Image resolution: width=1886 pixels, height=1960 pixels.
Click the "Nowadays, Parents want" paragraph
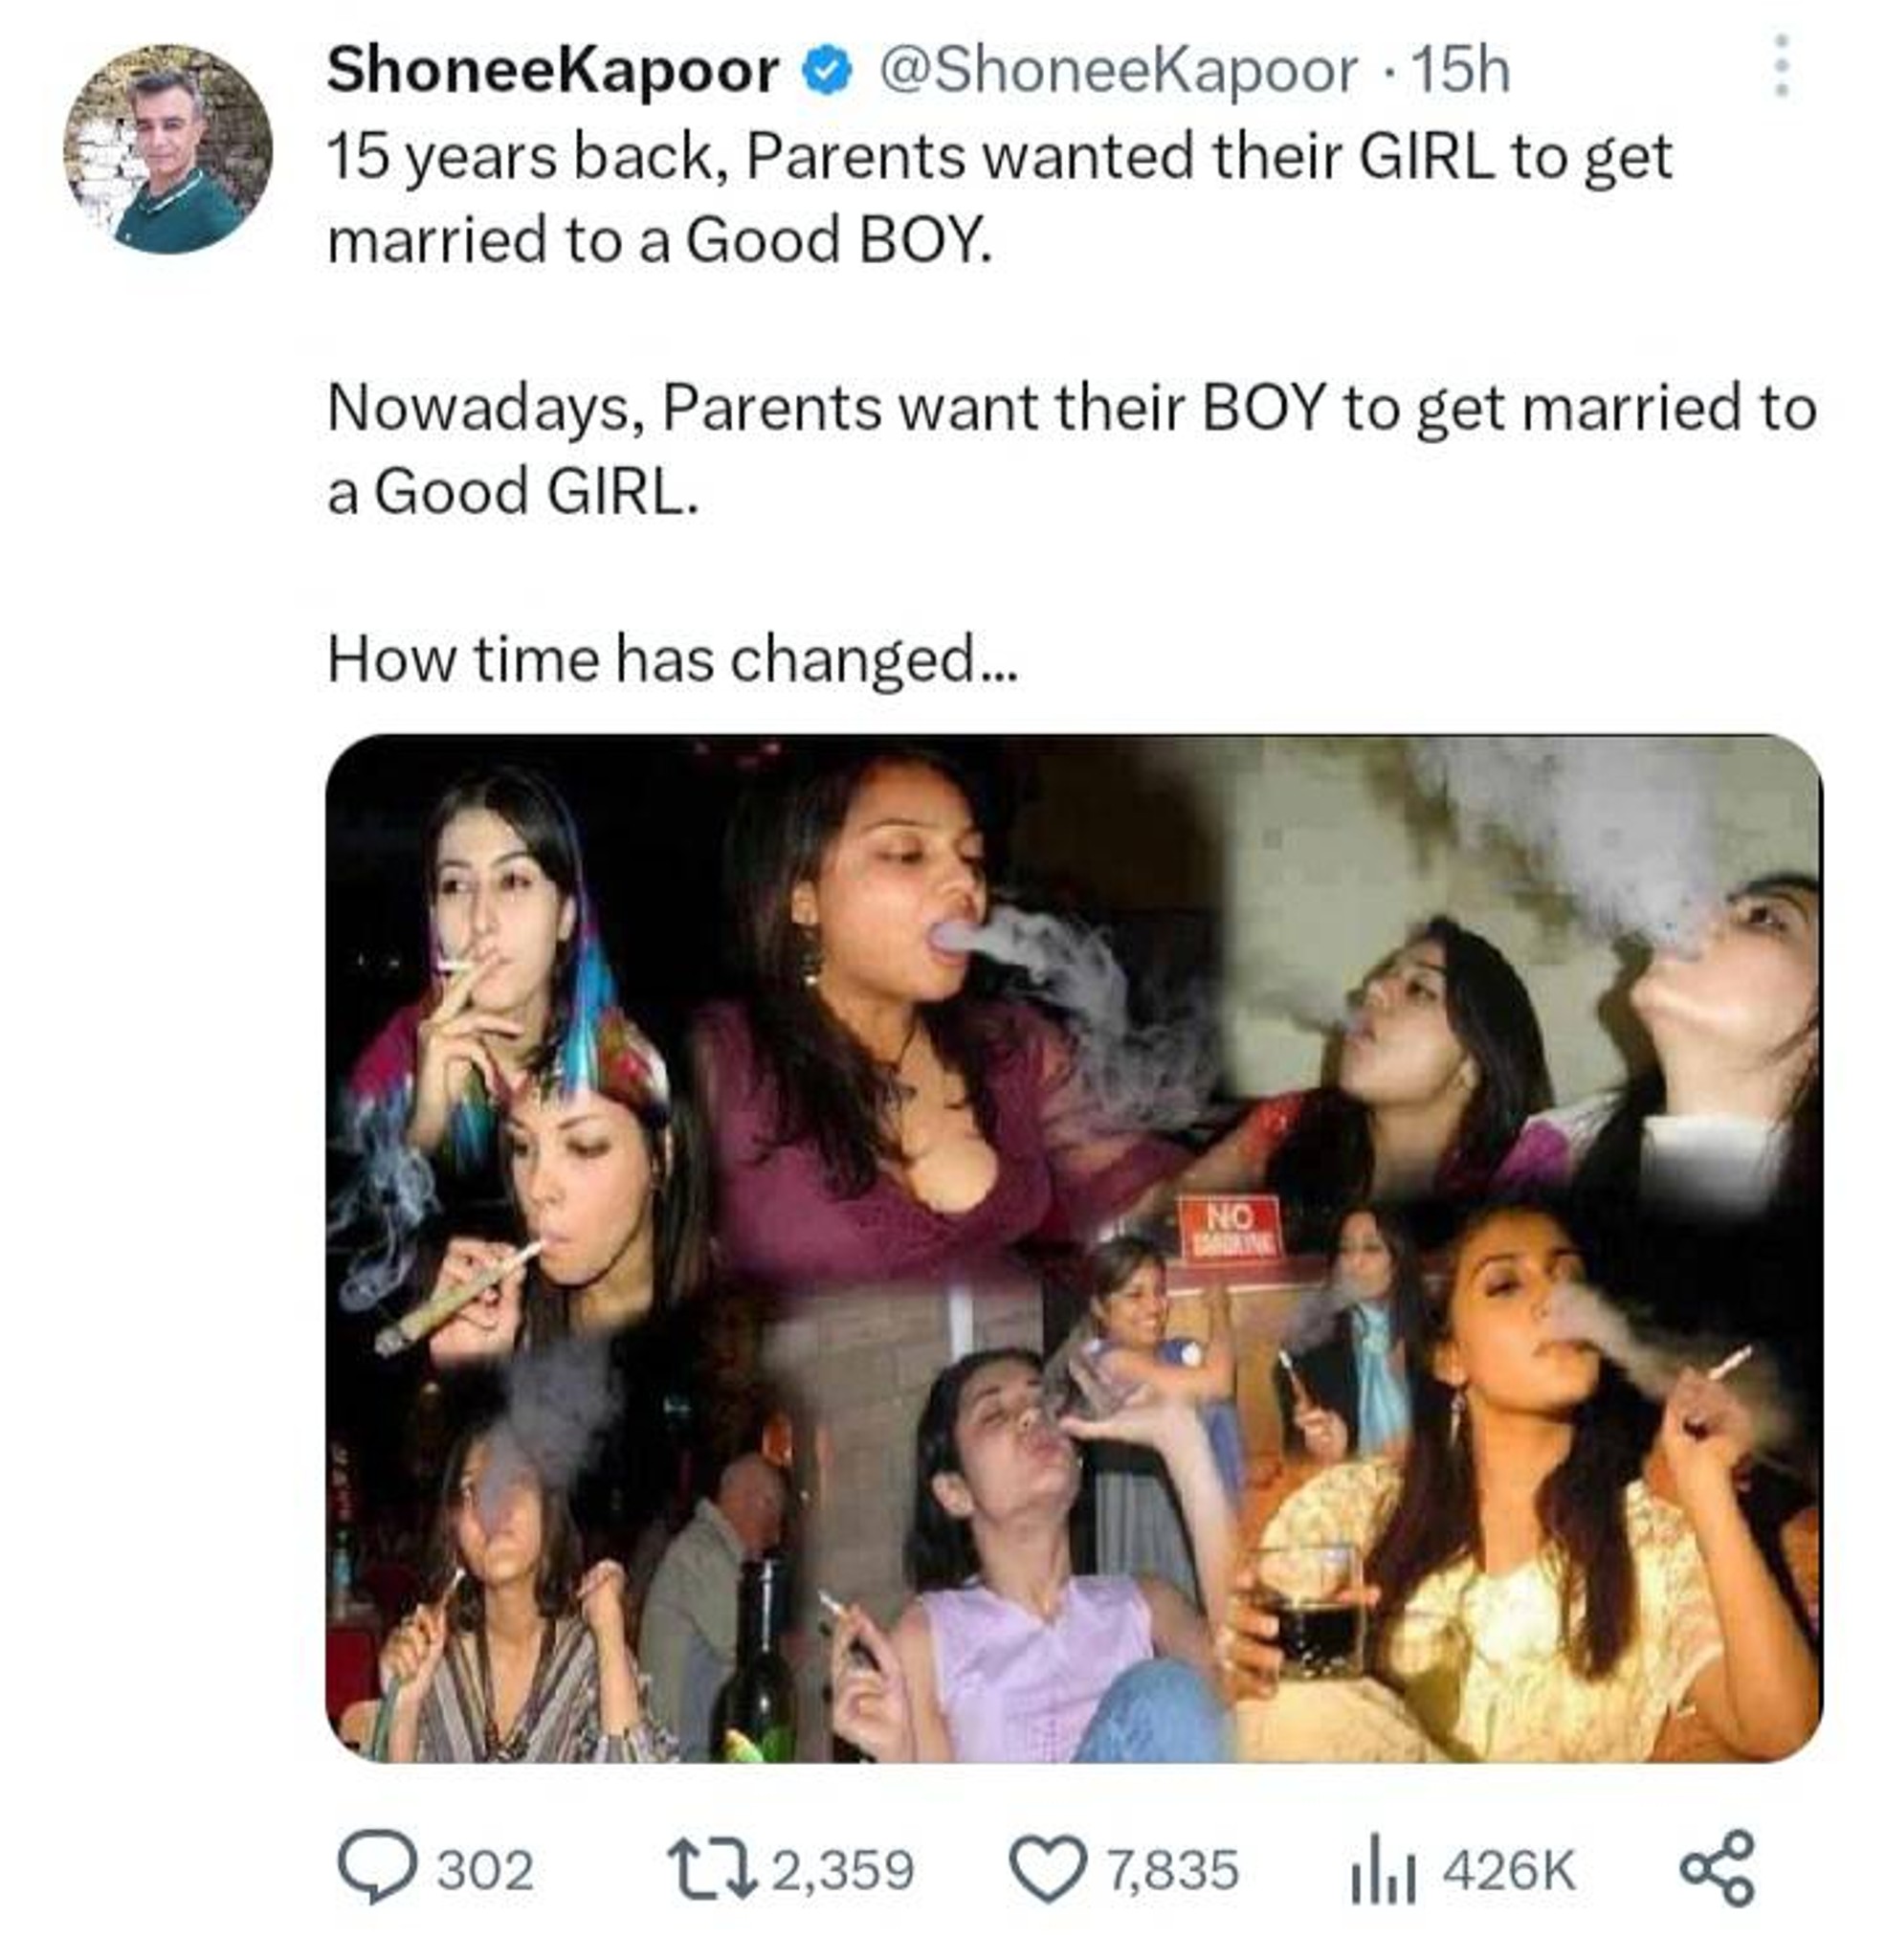[1071, 450]
